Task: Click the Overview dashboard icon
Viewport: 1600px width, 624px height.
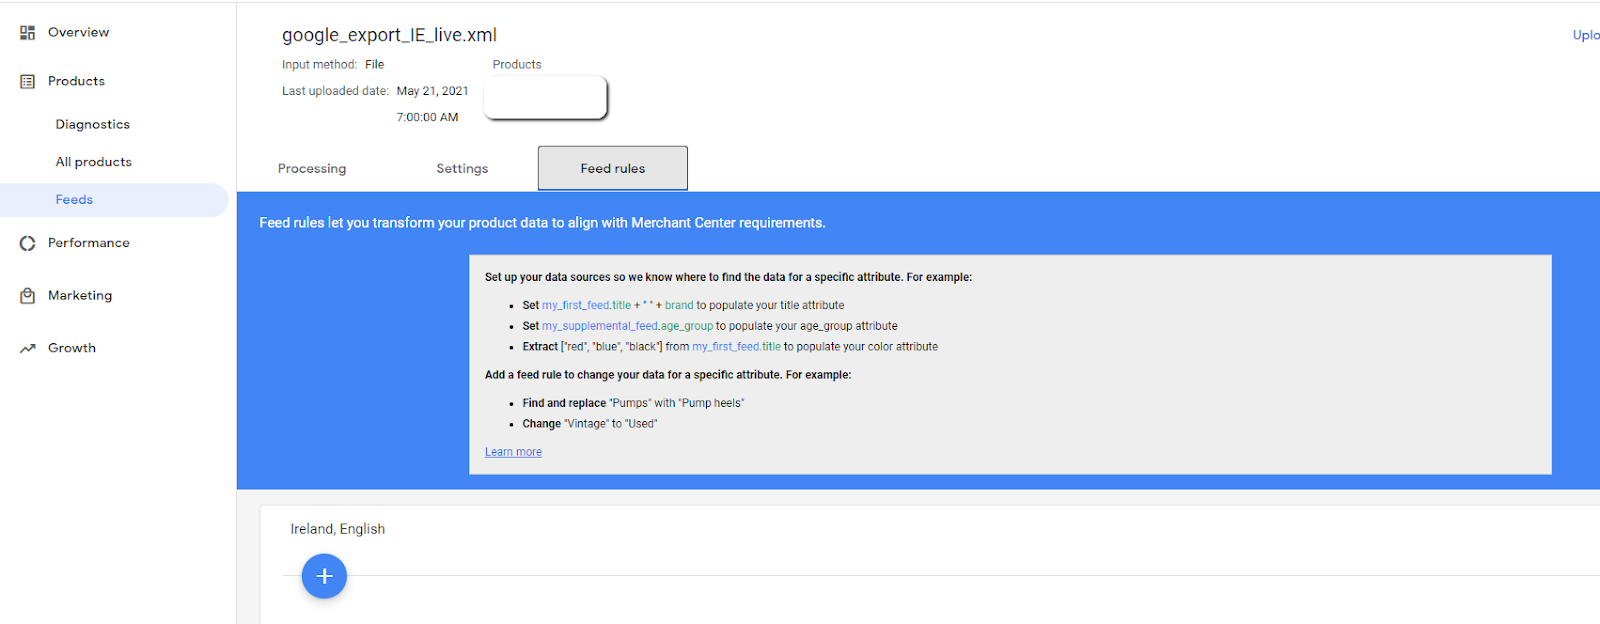Action: click(x=27, y=33)
